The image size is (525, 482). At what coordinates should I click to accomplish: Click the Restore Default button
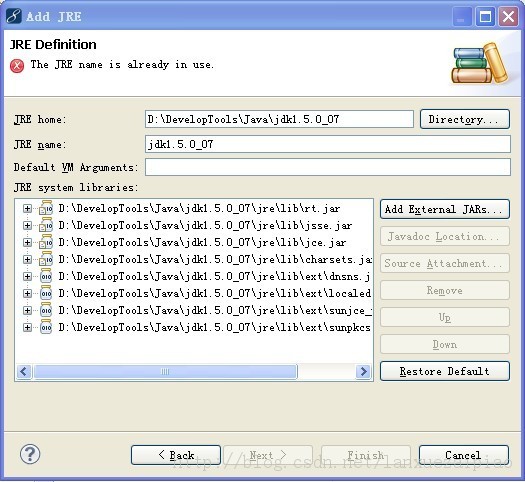click(x=445, y=371)
